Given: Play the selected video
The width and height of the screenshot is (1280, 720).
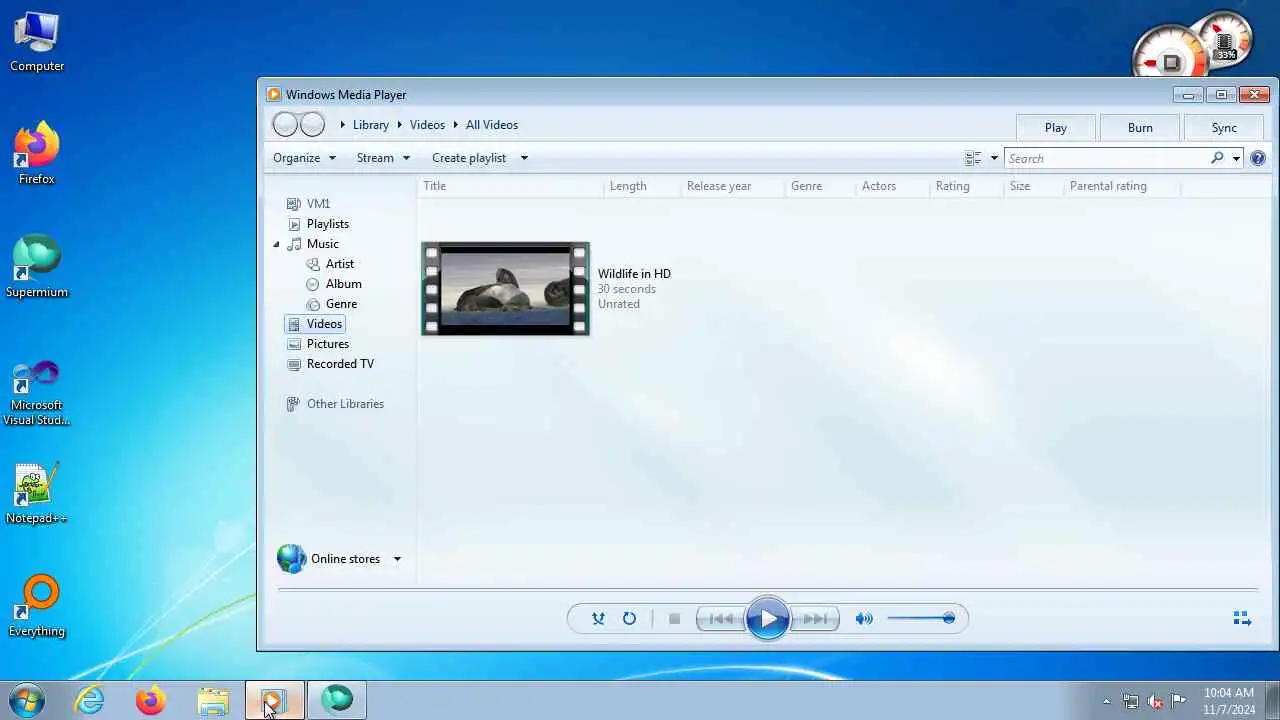Looking at the screenshot, I should 768,618.
